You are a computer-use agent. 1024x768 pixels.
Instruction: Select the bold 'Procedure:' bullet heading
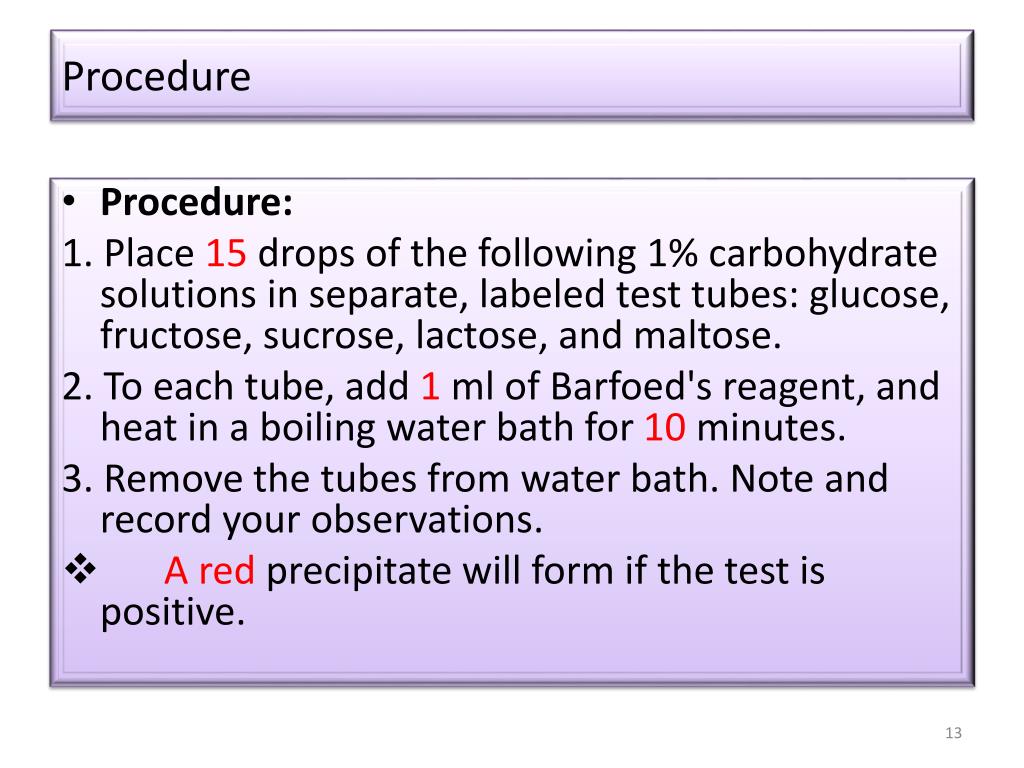point(197,202)
